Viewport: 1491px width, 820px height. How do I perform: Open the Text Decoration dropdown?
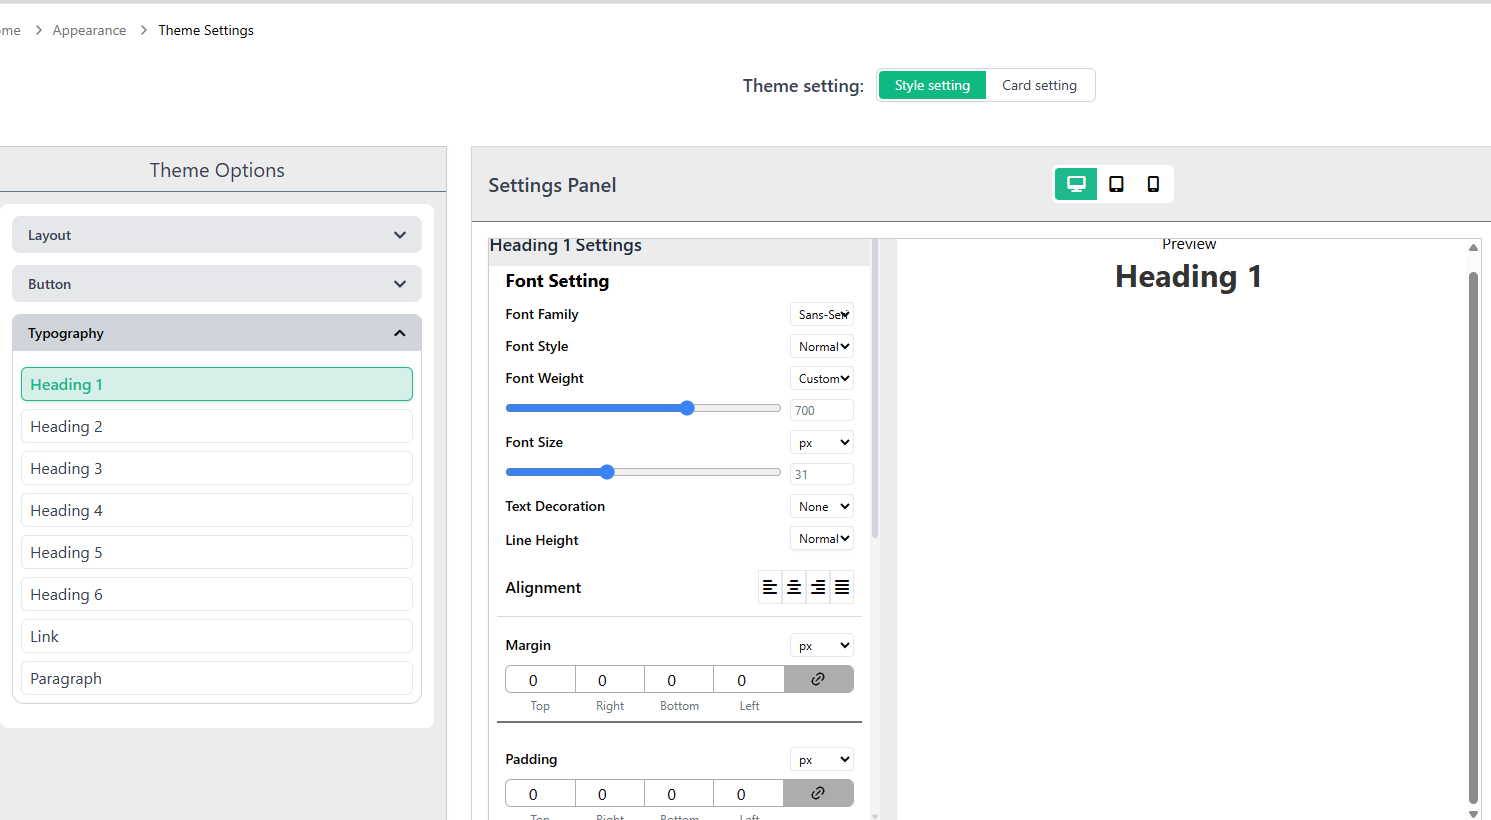point(822,506)
